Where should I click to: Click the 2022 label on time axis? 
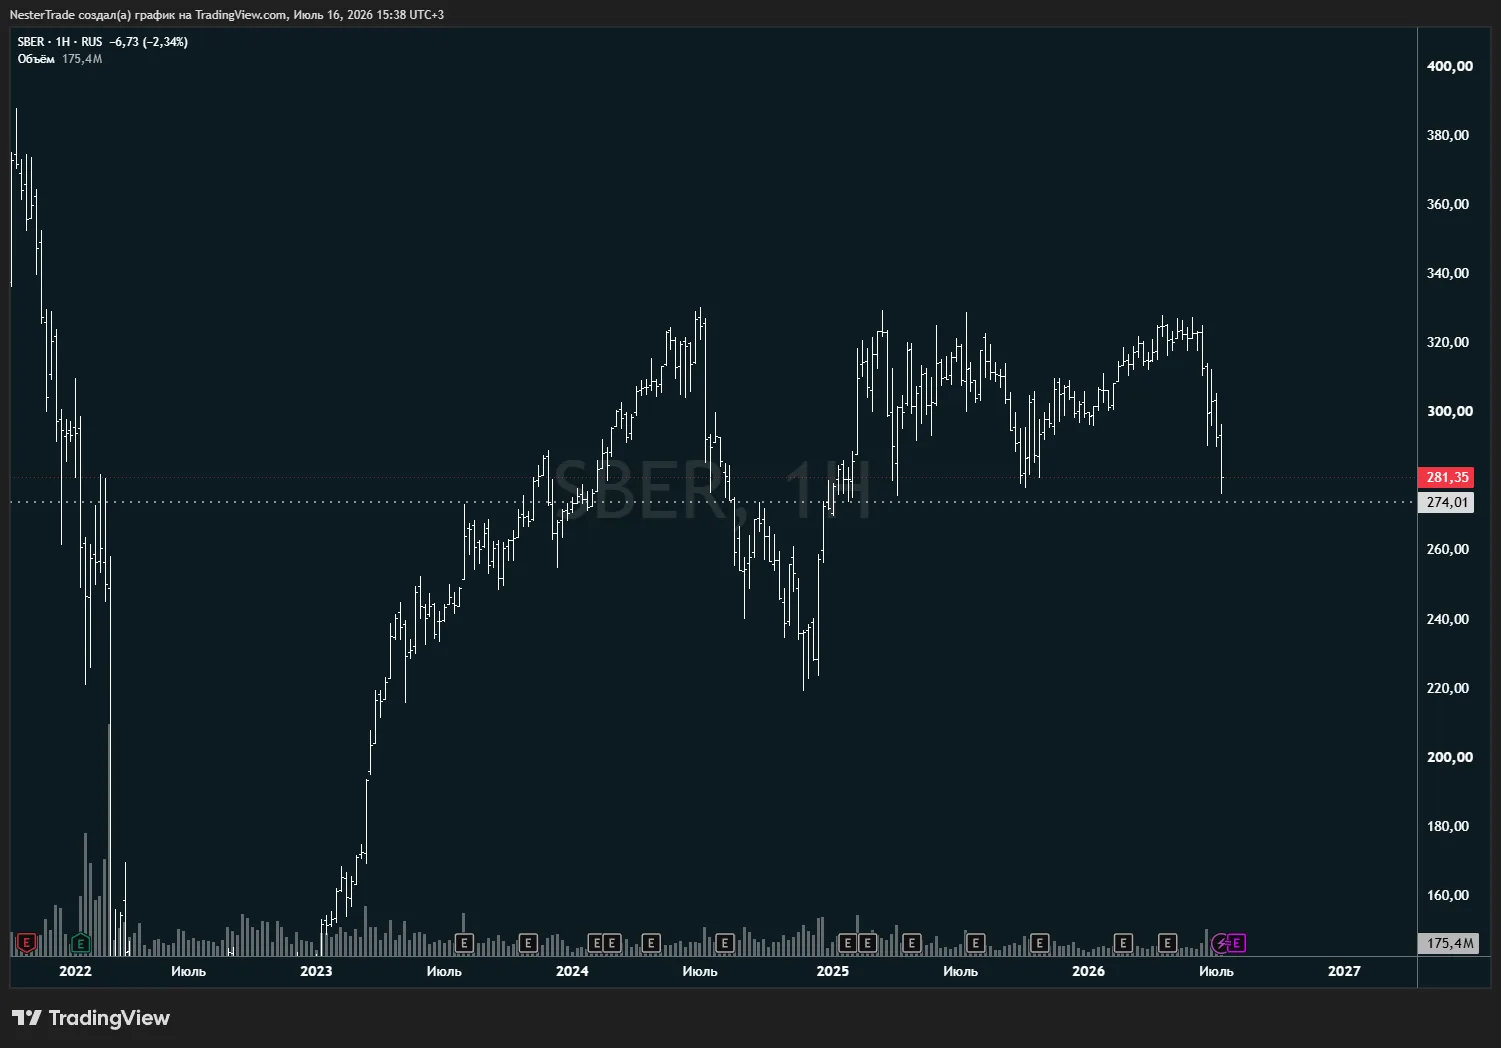click(x=75, y=971)
